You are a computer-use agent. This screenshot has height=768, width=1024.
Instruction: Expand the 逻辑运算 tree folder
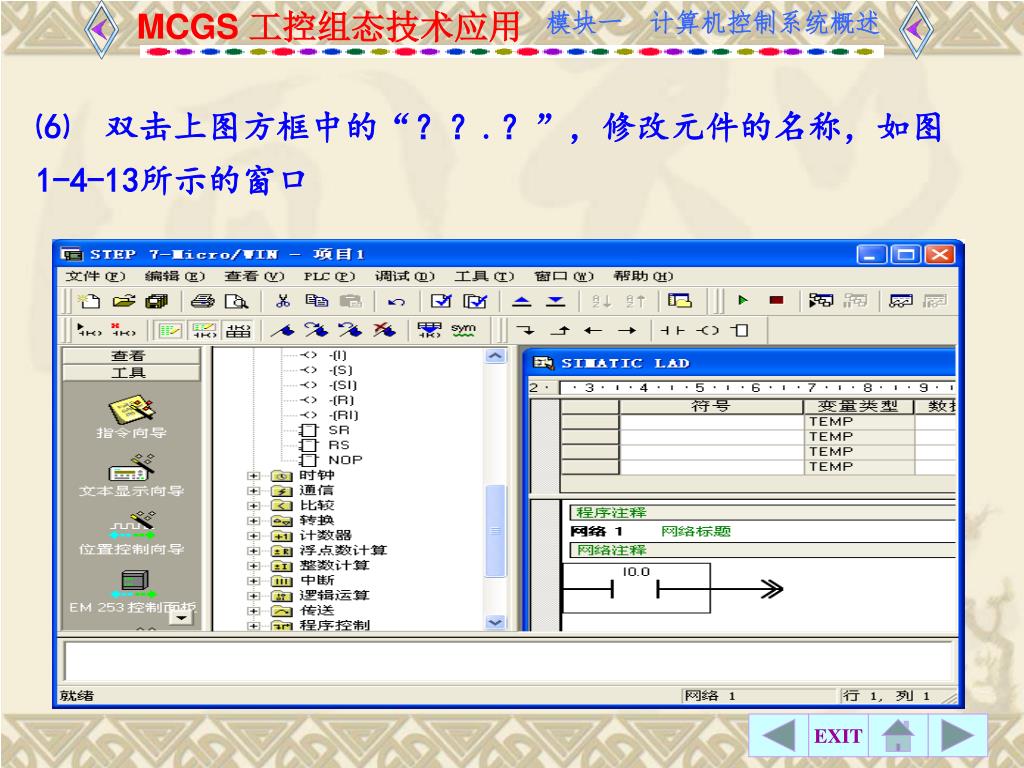click(253, 596)
